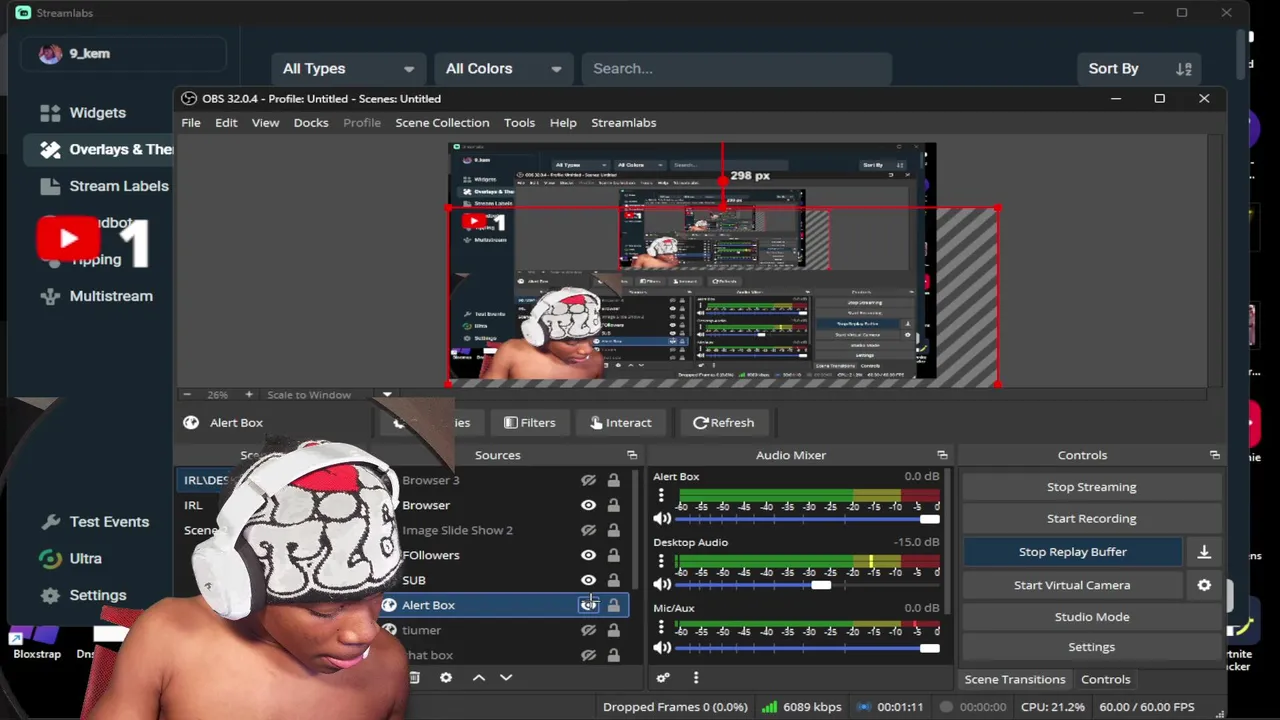The image size is (1280, 720).
Task: Expand Scale to Window dropdown arrow
Action: (x=387, y=395)
